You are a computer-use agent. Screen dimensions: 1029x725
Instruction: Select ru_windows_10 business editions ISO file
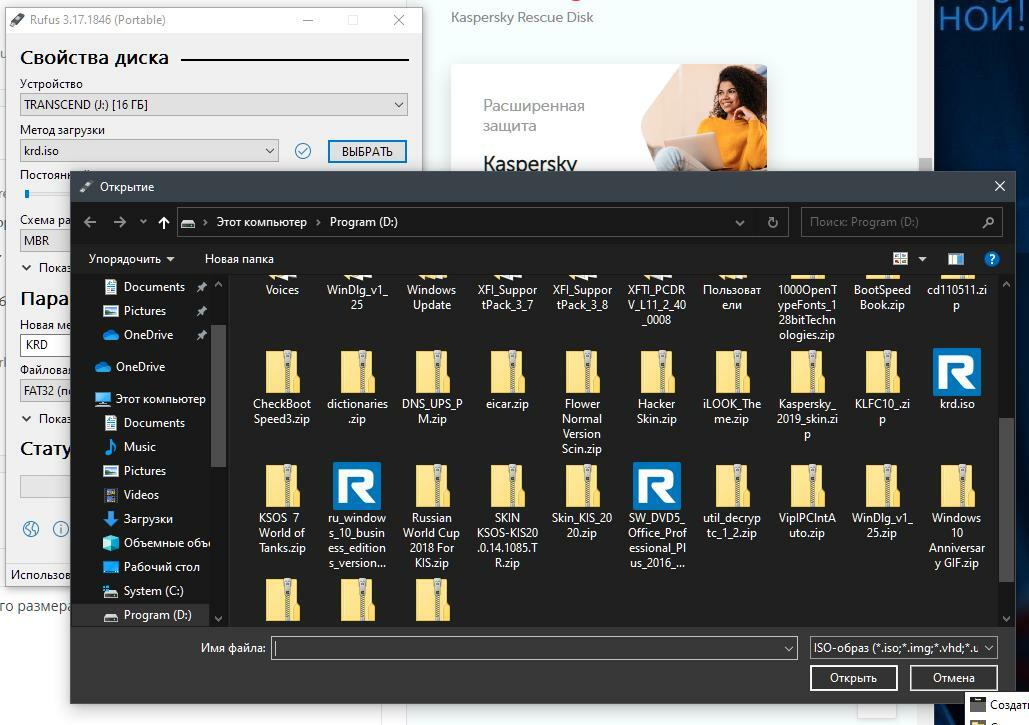coord(357,488)
